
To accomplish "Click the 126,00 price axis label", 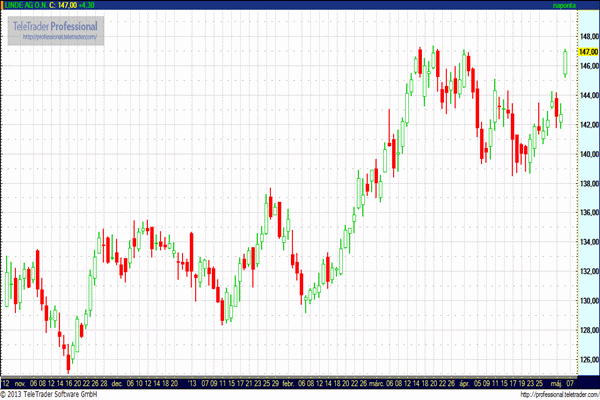I will click(588, 361).
